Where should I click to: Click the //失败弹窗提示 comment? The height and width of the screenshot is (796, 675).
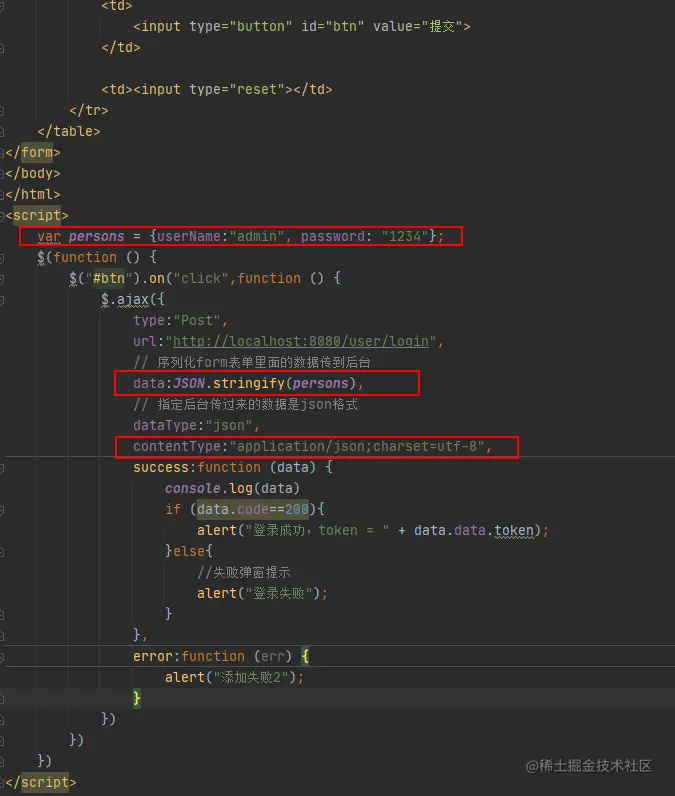pos(244,572)
